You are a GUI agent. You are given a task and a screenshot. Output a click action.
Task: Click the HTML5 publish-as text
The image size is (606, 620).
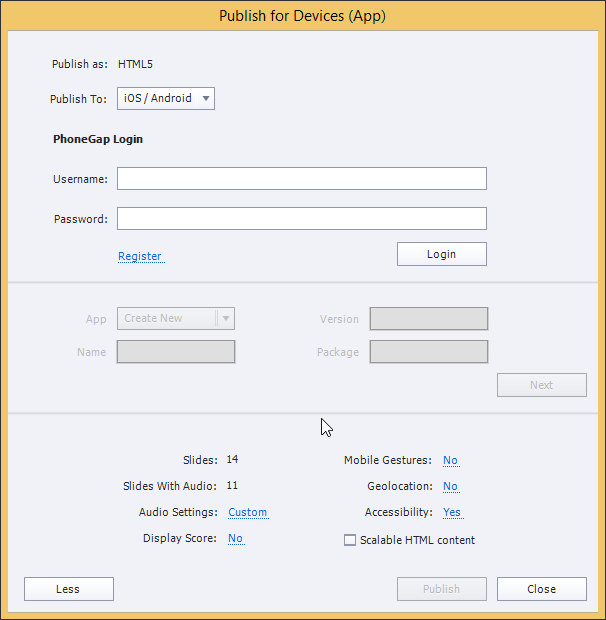pos(135,64)
